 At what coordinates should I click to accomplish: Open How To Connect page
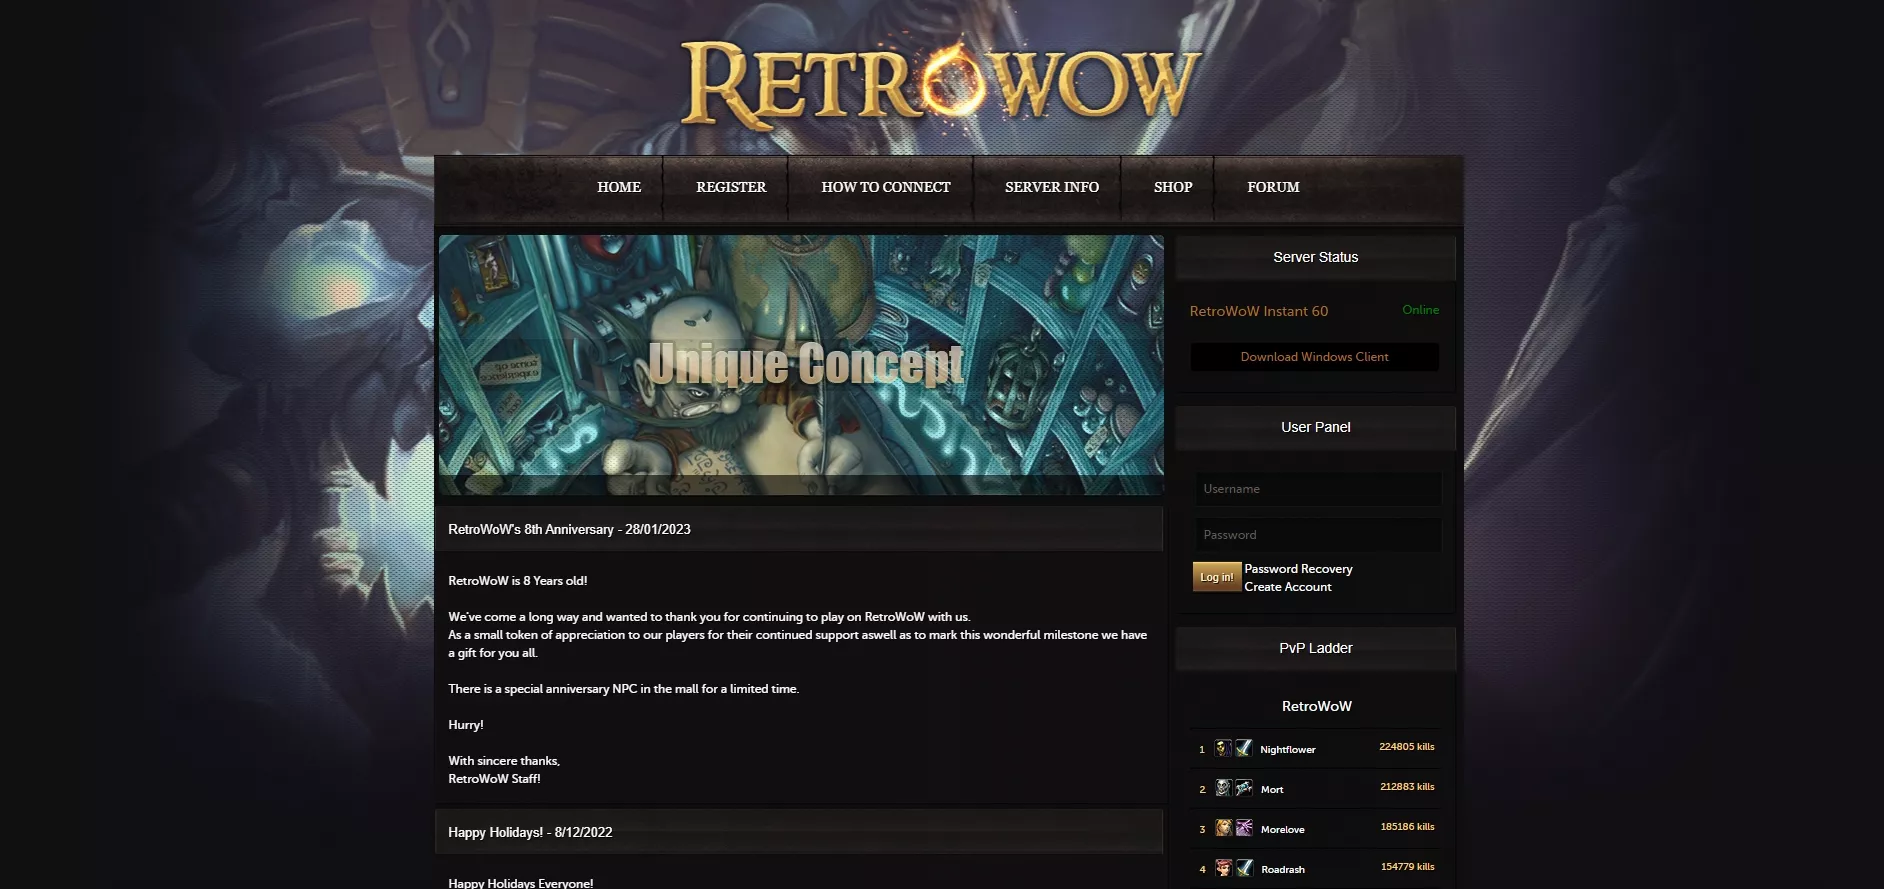pyautogui.click(x=885, y=187)
